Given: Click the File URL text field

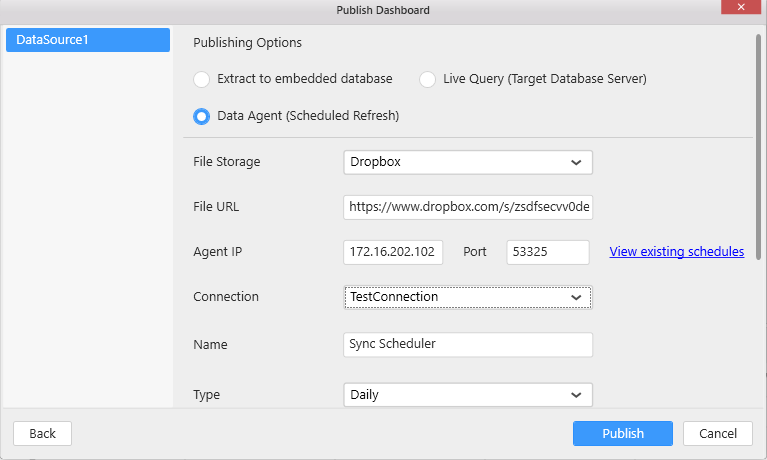Looking at the screenshot, I should (x=467, y=207).
